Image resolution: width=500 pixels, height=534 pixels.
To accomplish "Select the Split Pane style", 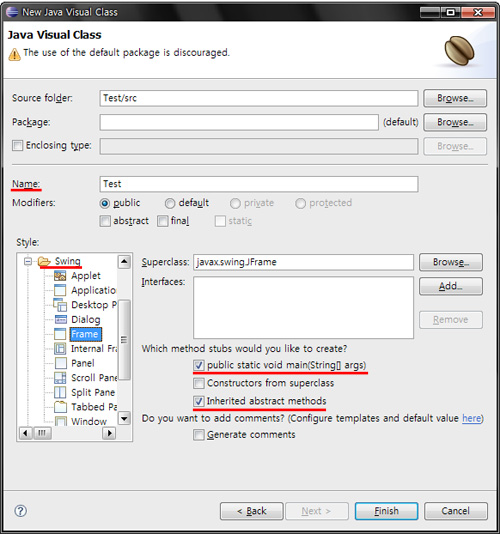I will [x=93, y=392].
